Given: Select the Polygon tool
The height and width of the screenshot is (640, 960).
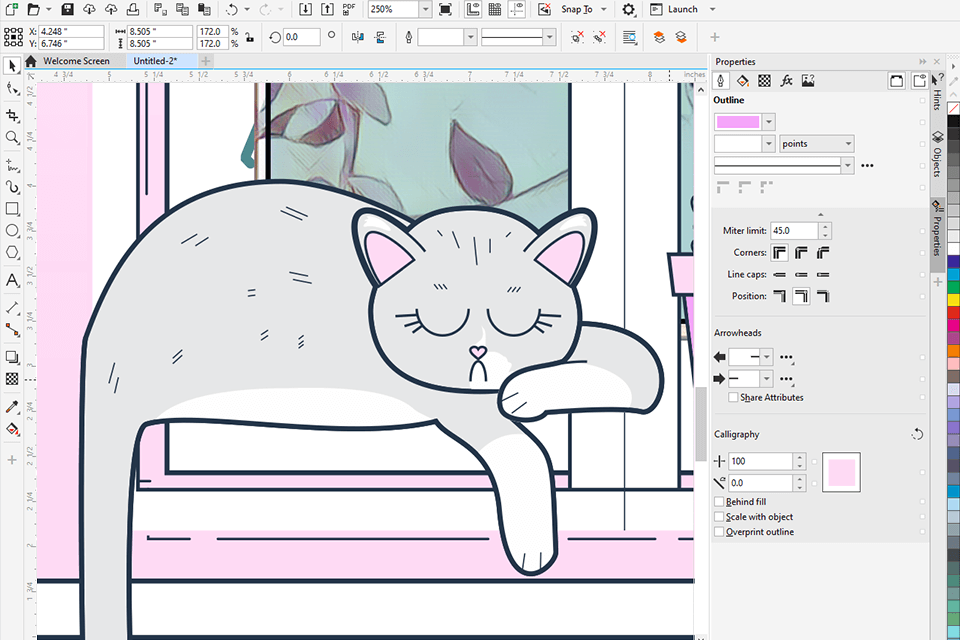Looking at the screenshot, I should [x=12, y=253].
